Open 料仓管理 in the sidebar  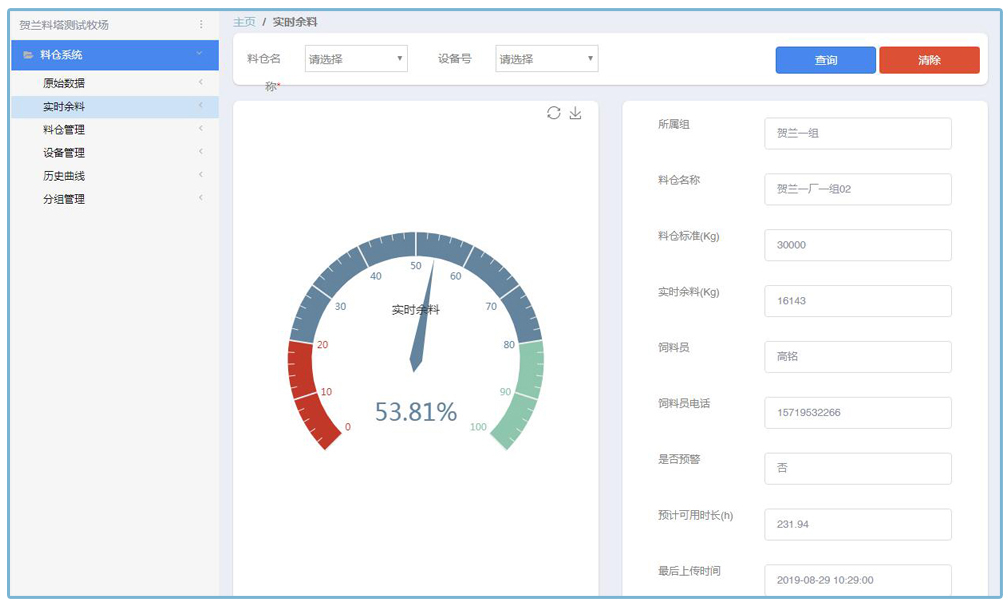[x=64, y=129]
